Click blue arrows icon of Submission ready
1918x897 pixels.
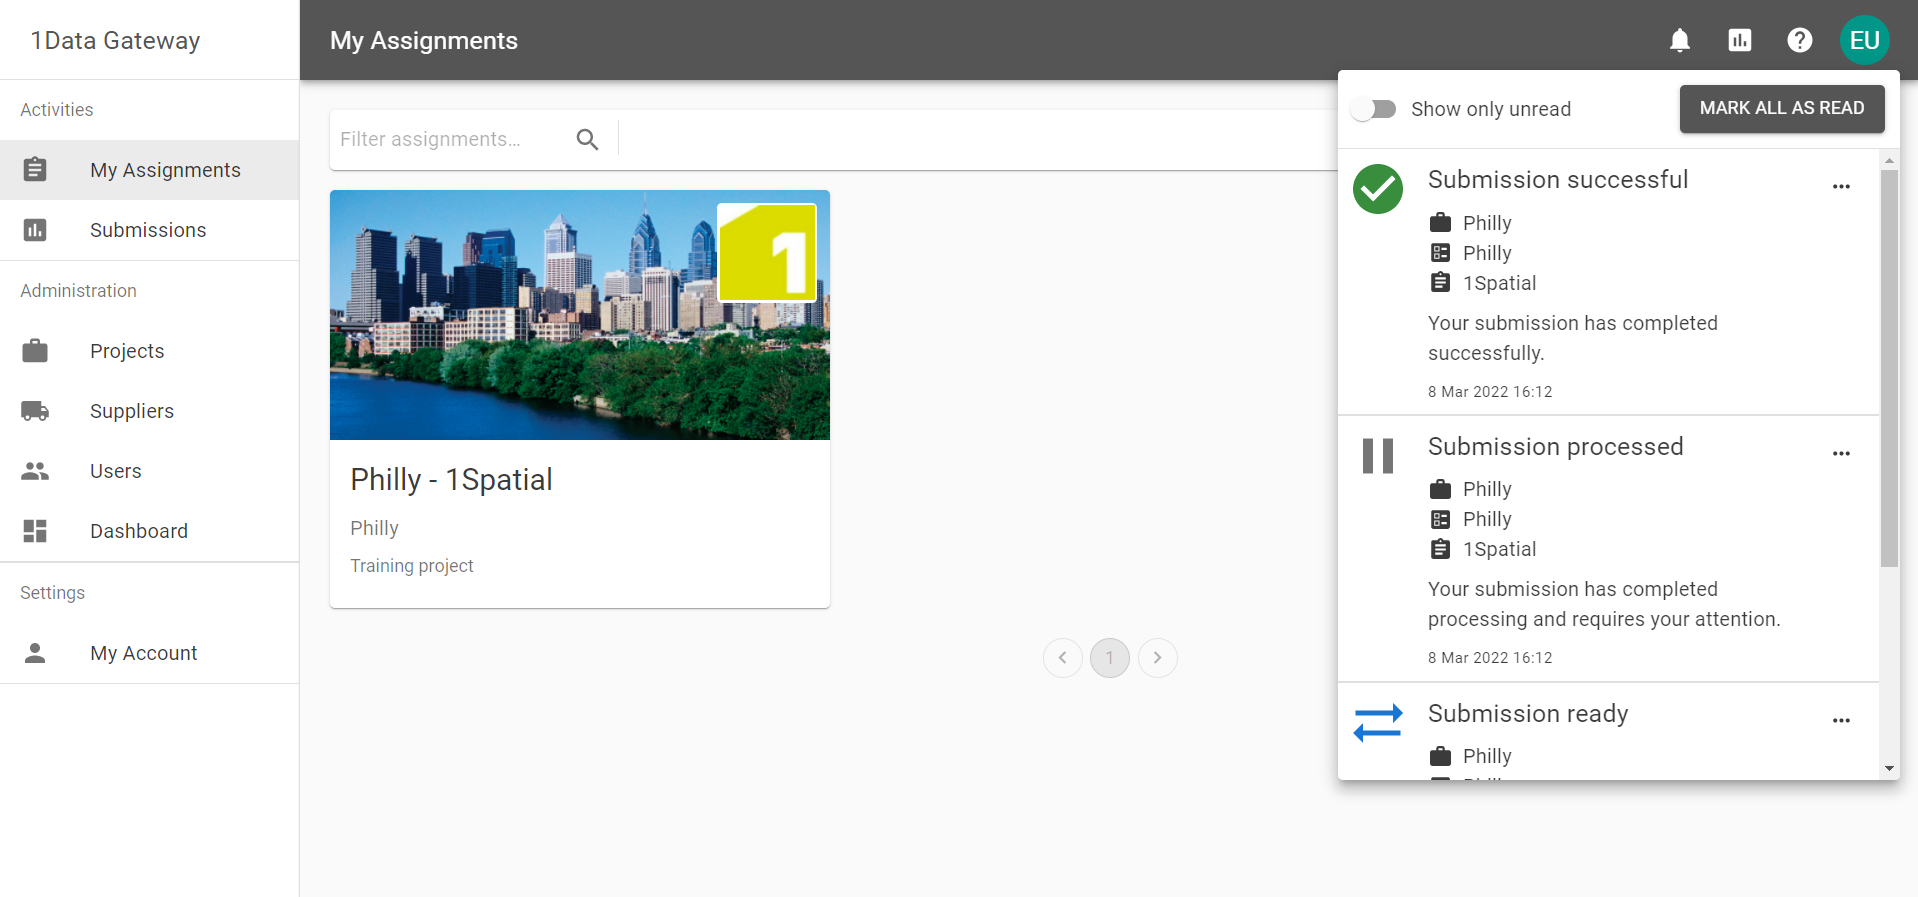coord(1378,723)
